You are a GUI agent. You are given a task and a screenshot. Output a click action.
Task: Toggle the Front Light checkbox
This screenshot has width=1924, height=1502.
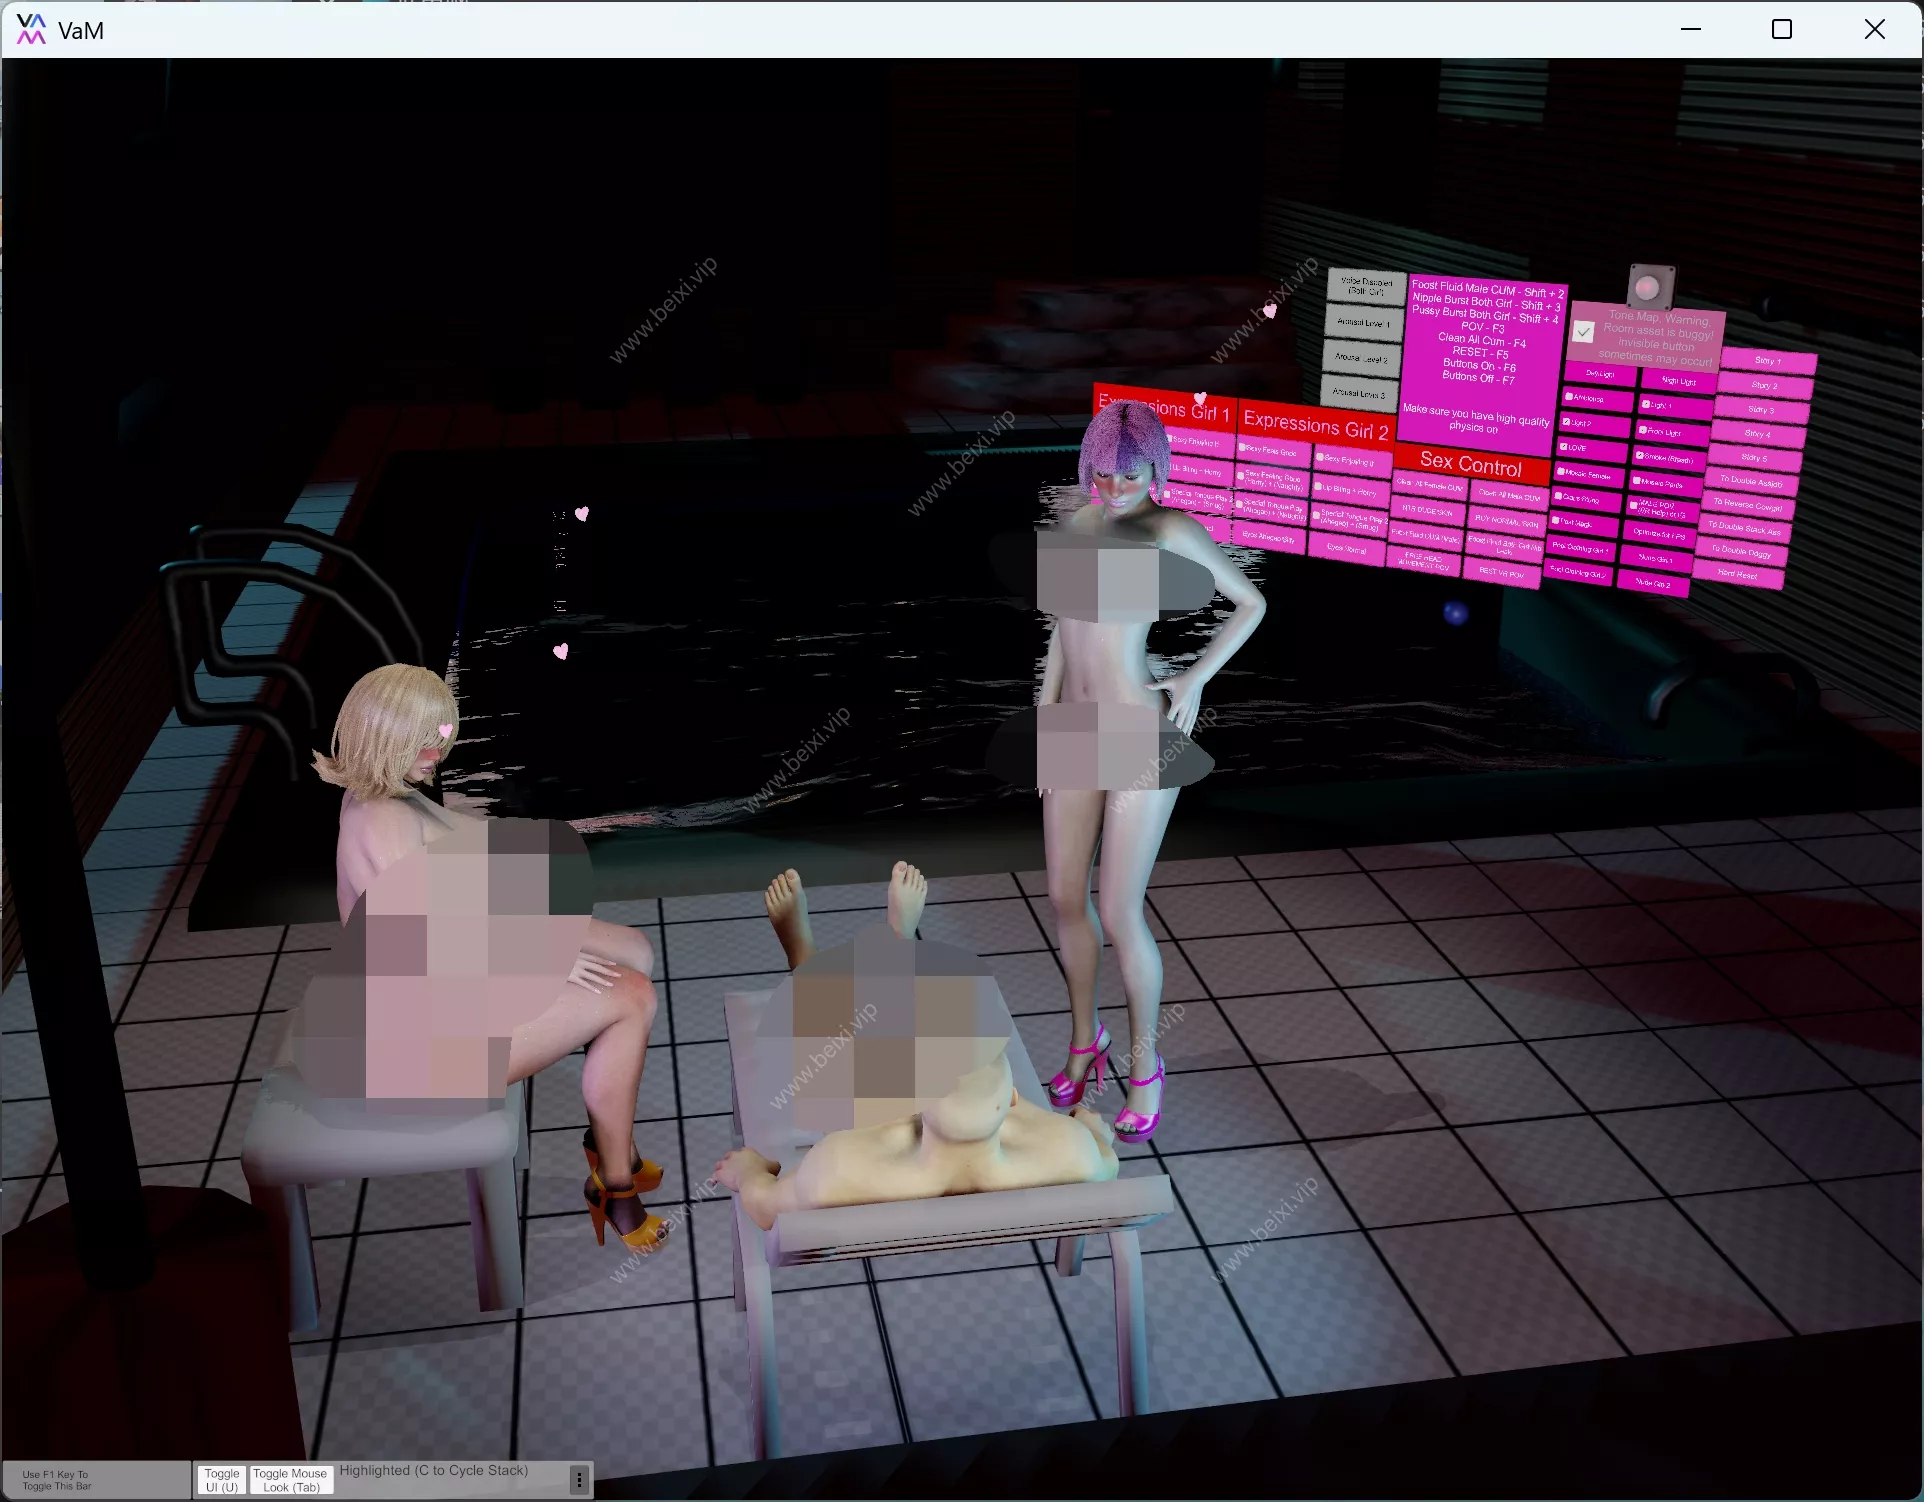tap(1642, 430)
